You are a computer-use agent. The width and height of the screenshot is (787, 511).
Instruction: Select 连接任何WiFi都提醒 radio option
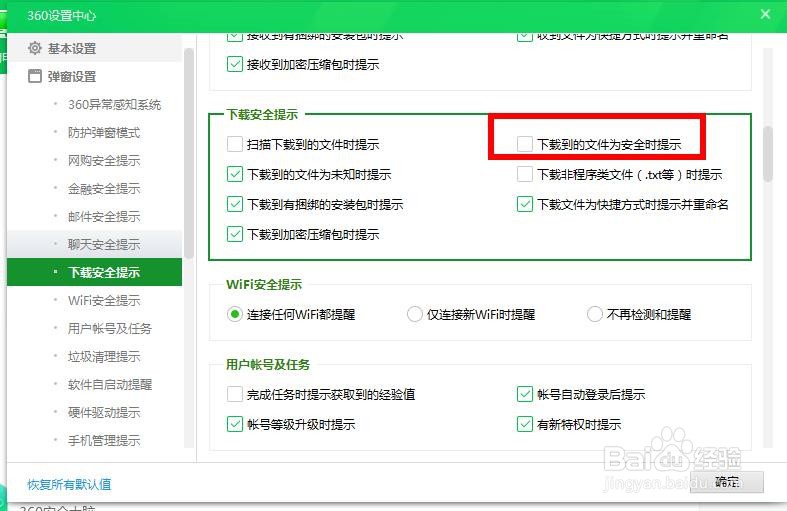[234, 314]
